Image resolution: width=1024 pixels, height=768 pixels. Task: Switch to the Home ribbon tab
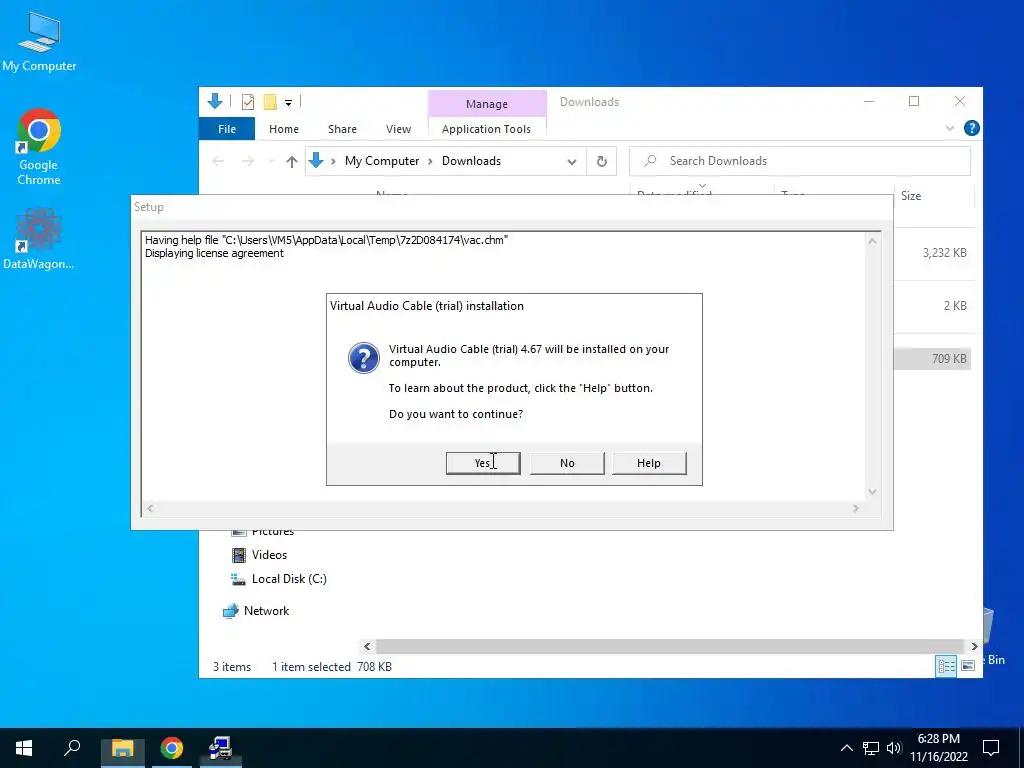click(283, 129)
